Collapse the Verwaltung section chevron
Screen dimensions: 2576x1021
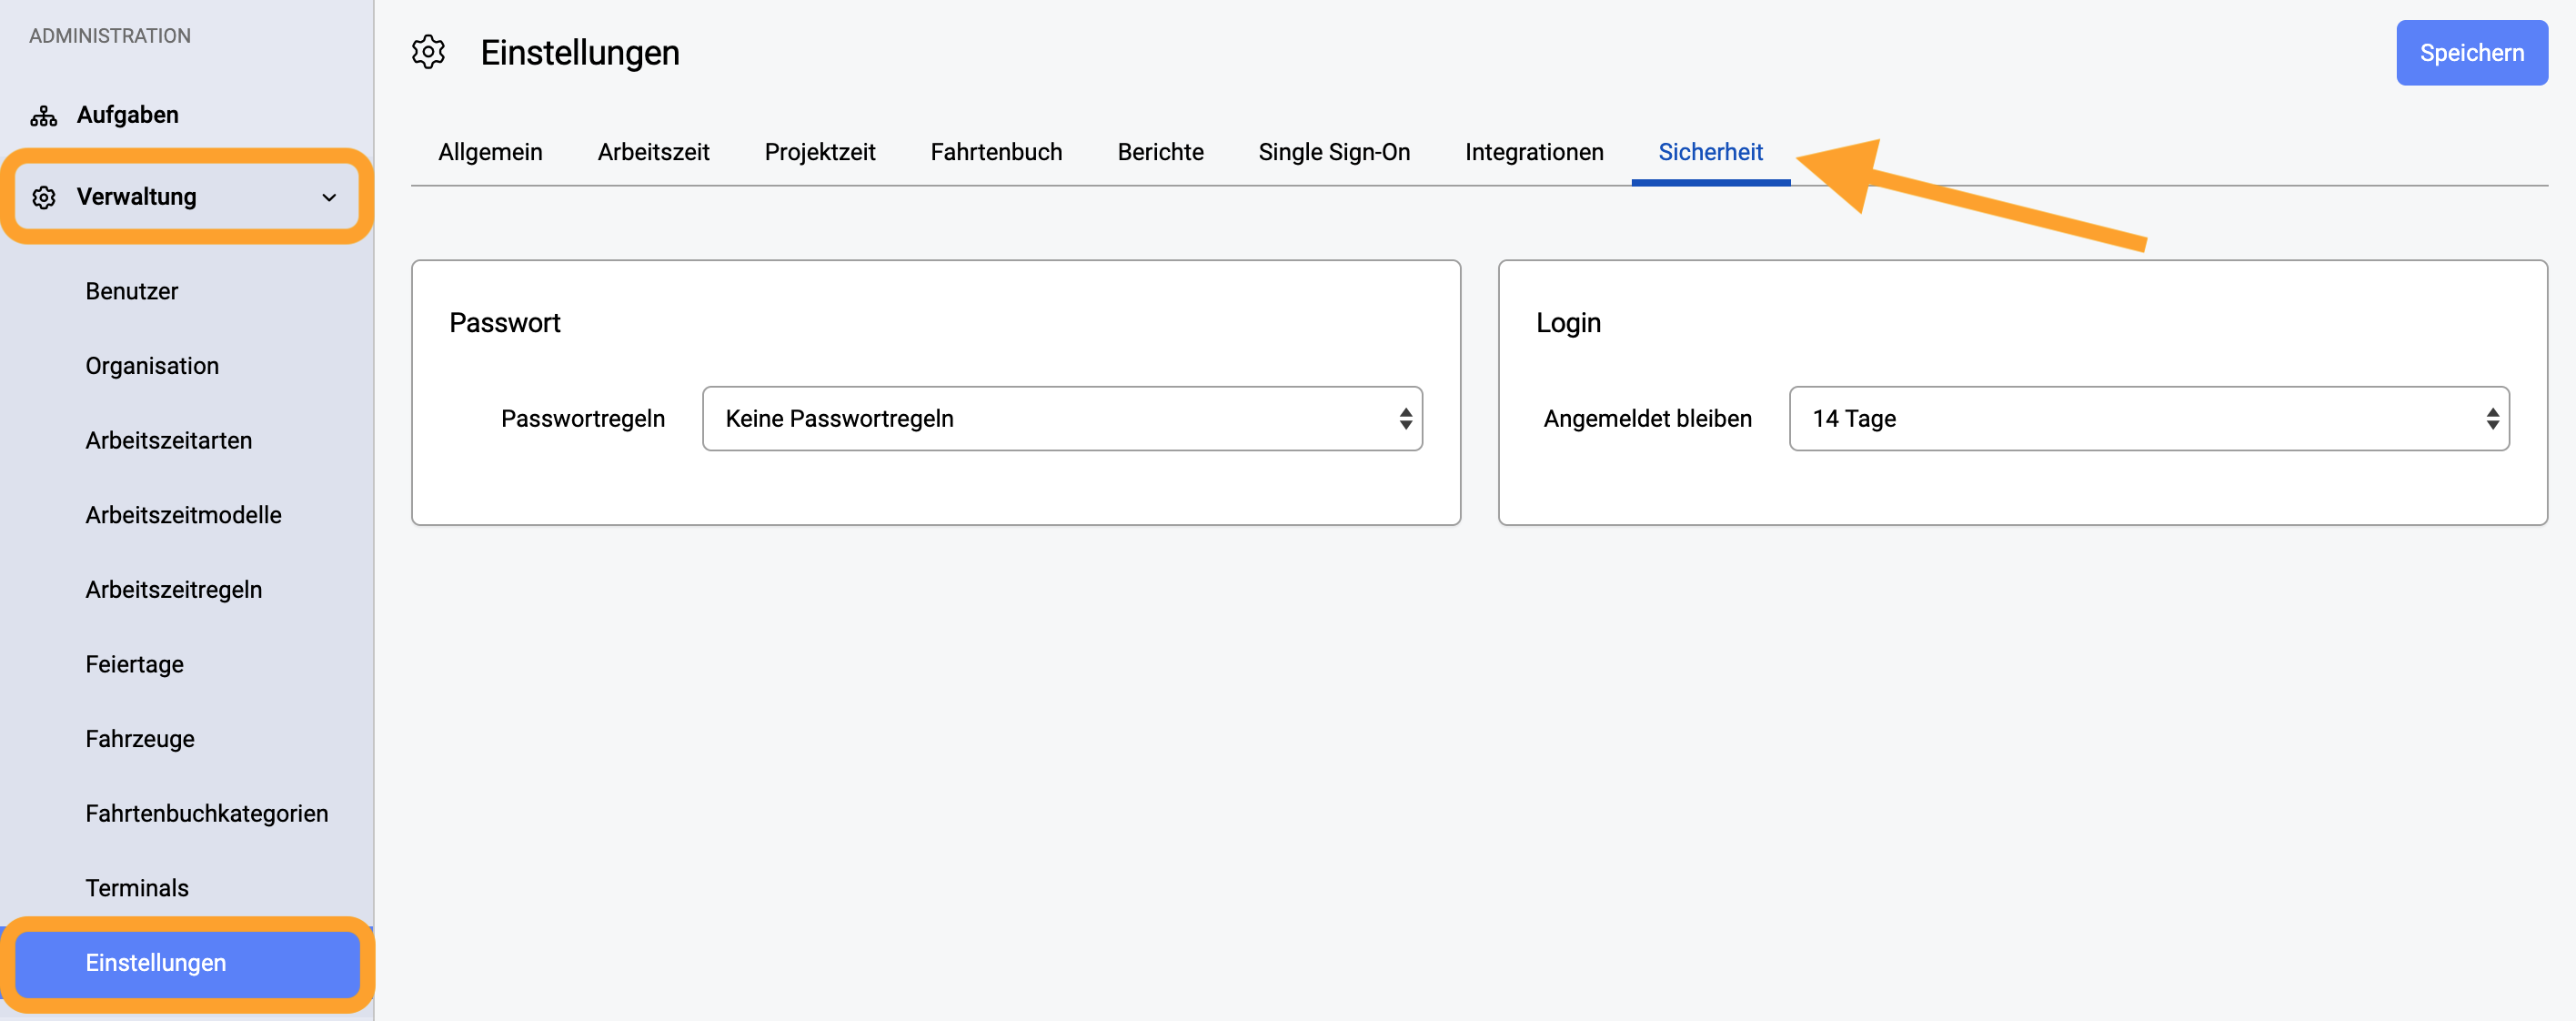(329, 197)
